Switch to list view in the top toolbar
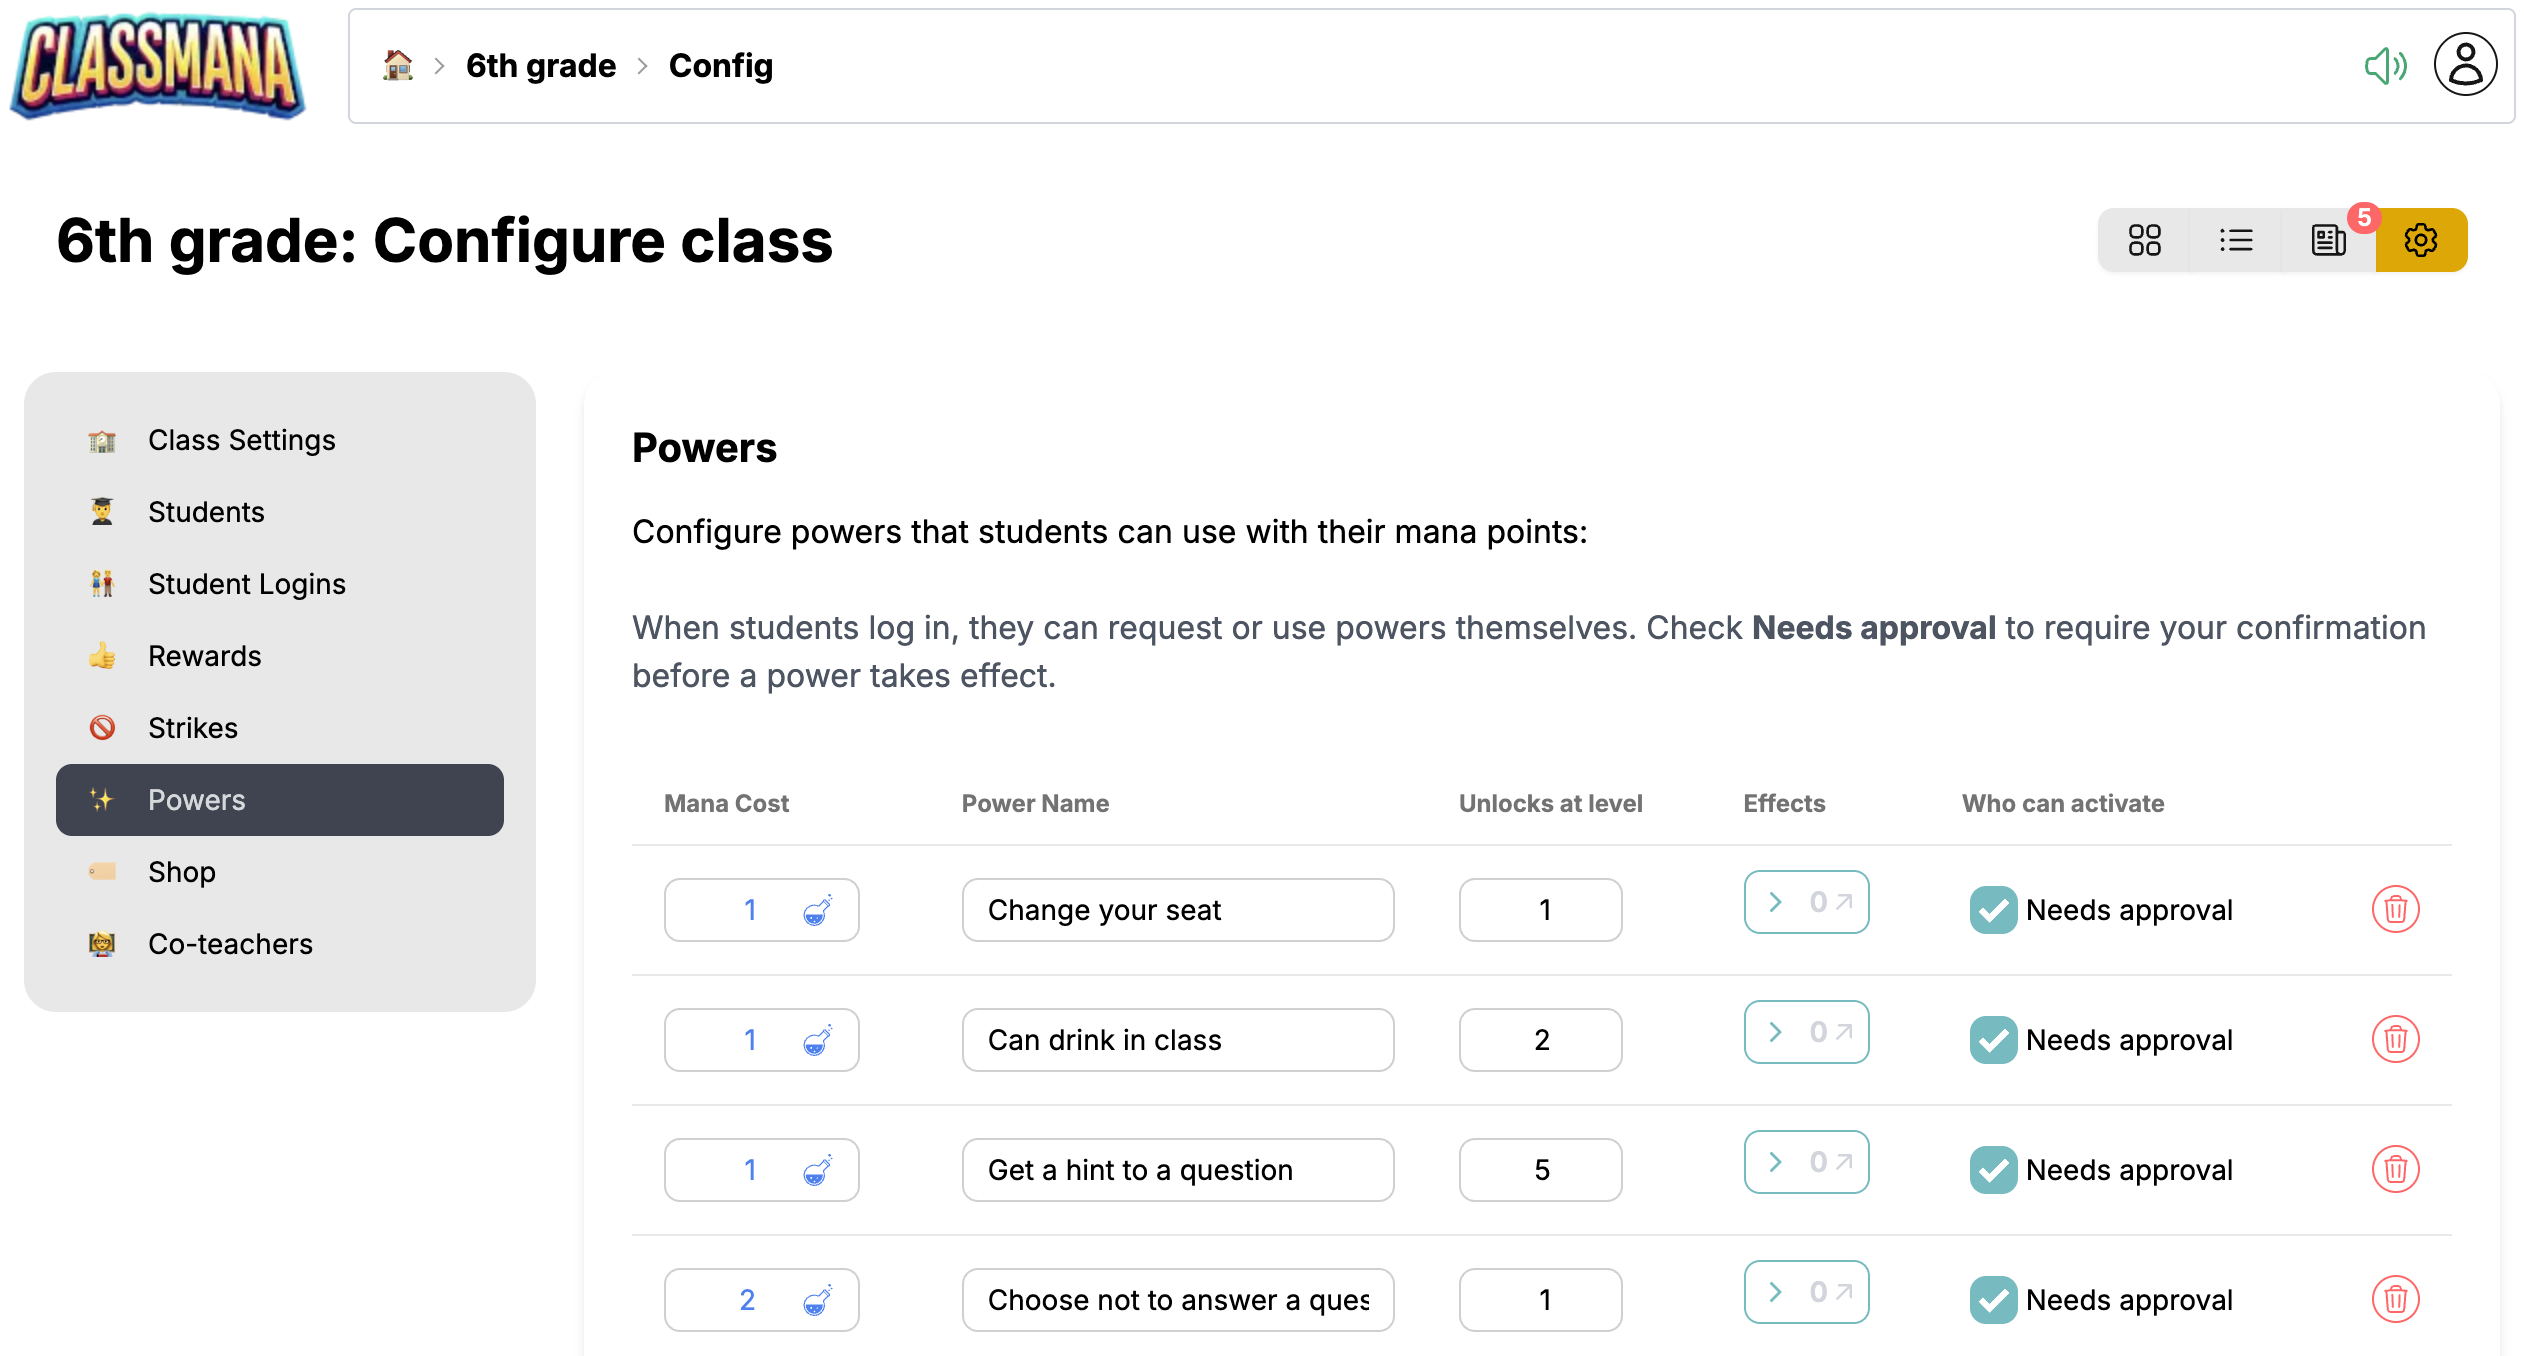The height and width of the screenshot is (1356, 2524). pos(2236,240)
